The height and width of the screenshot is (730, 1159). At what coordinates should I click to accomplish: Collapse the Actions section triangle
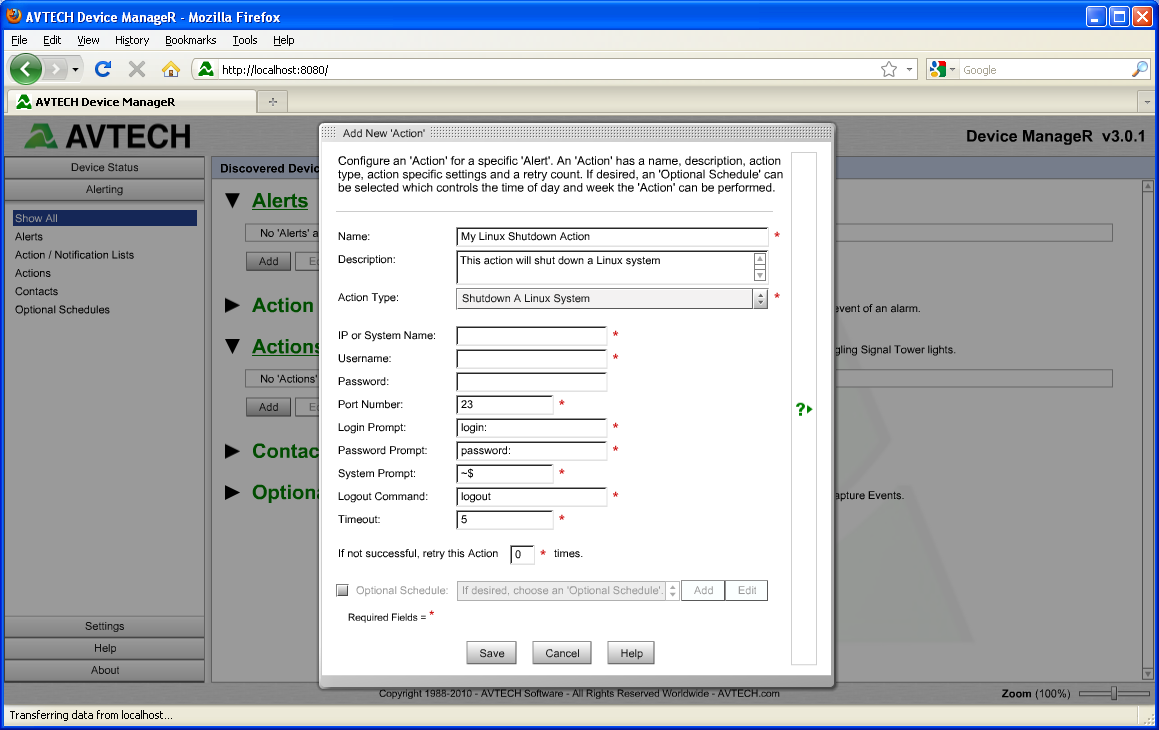233,347
